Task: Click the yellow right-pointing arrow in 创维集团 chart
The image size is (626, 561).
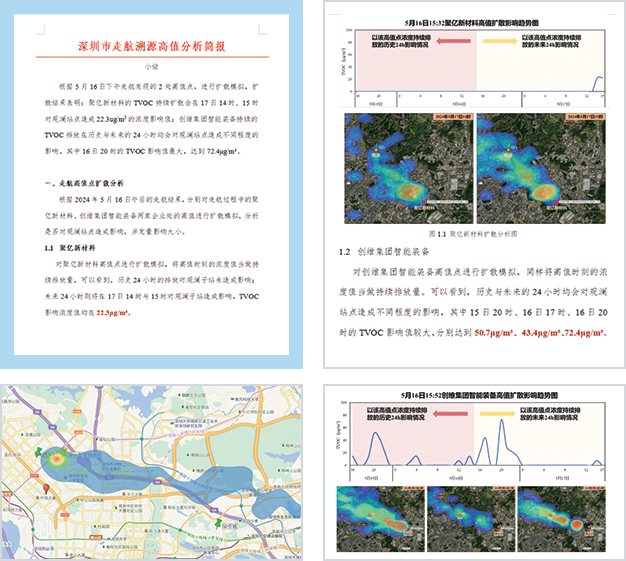Action: pos(497,414)
